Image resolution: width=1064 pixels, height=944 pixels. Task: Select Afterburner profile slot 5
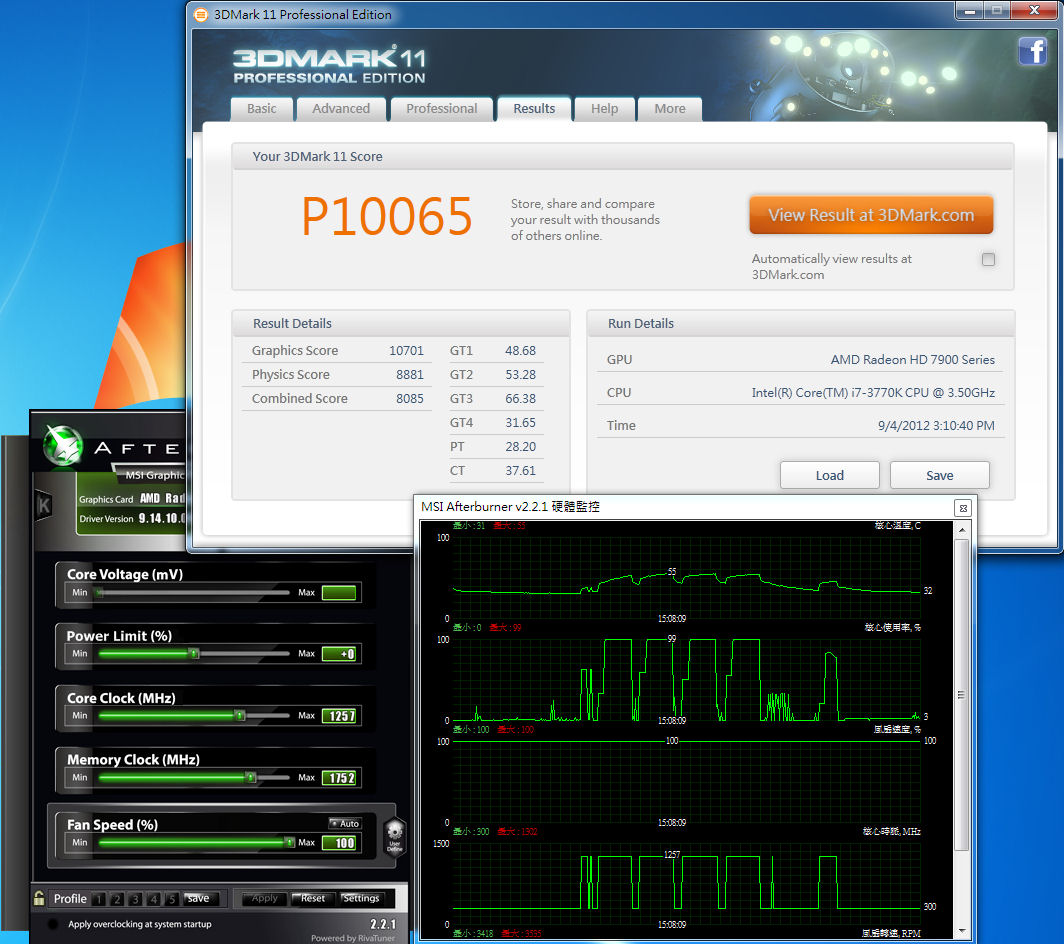click(172, 899)
